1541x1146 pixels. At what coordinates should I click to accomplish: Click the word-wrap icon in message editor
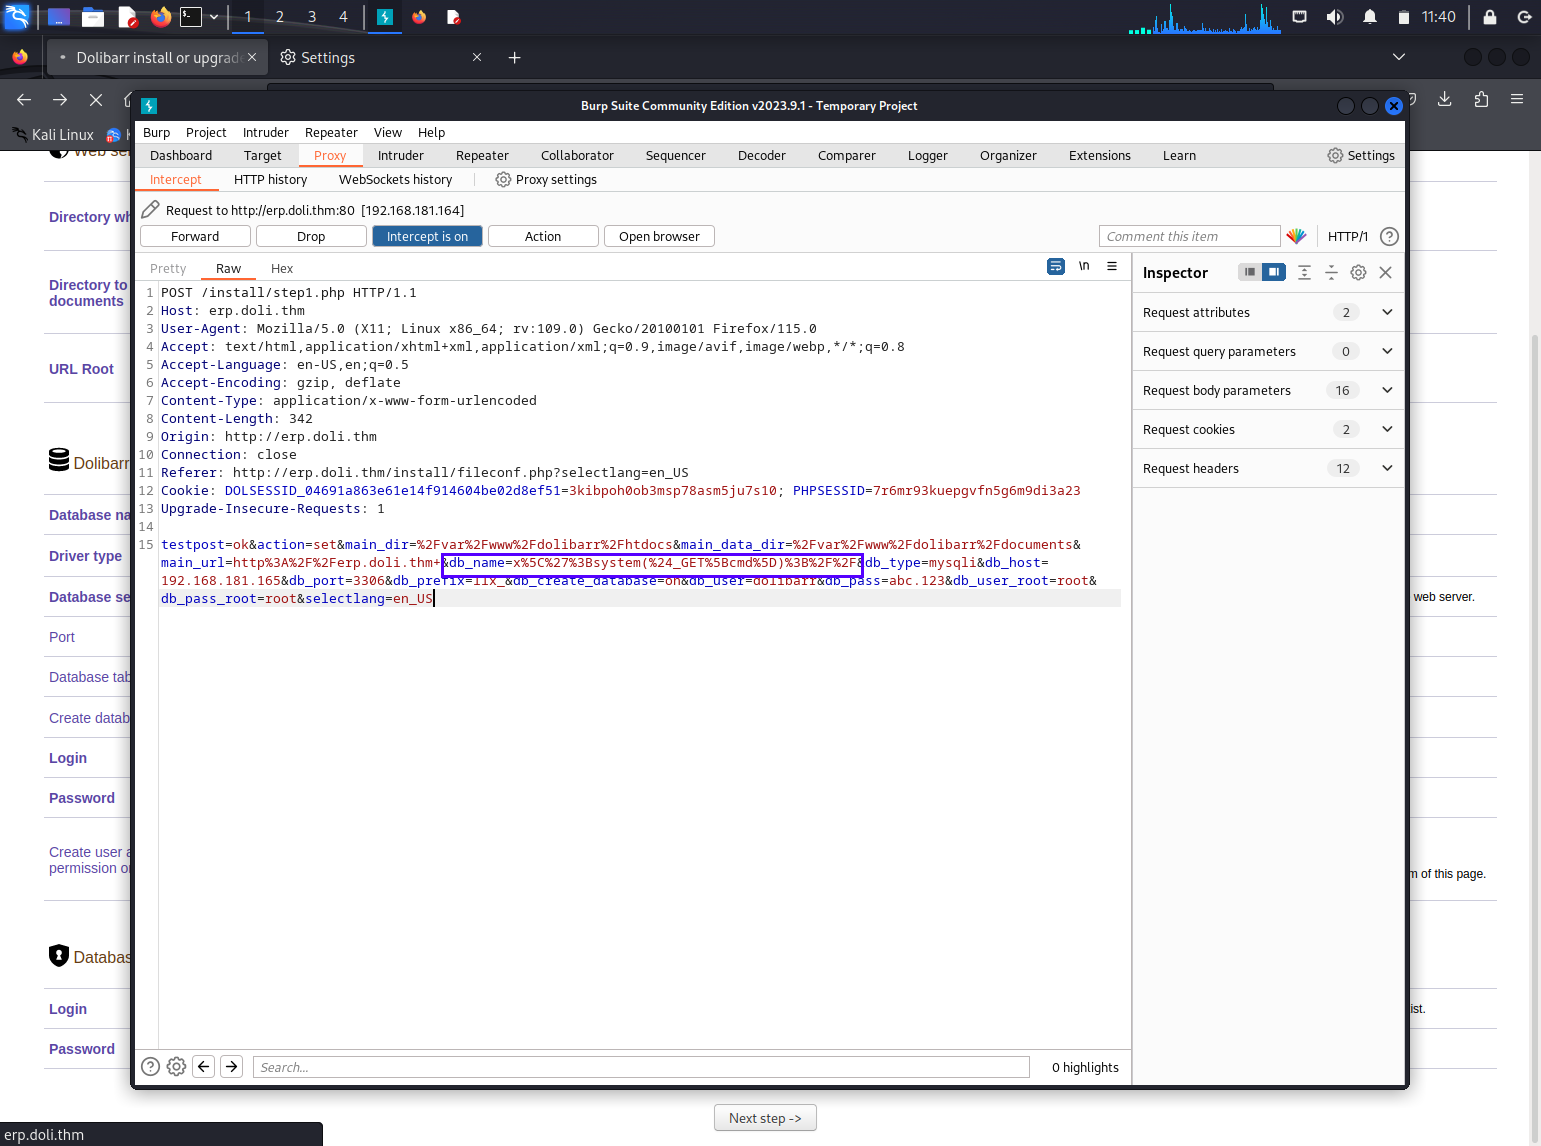pyautogui.click(x=1056, y=266)
